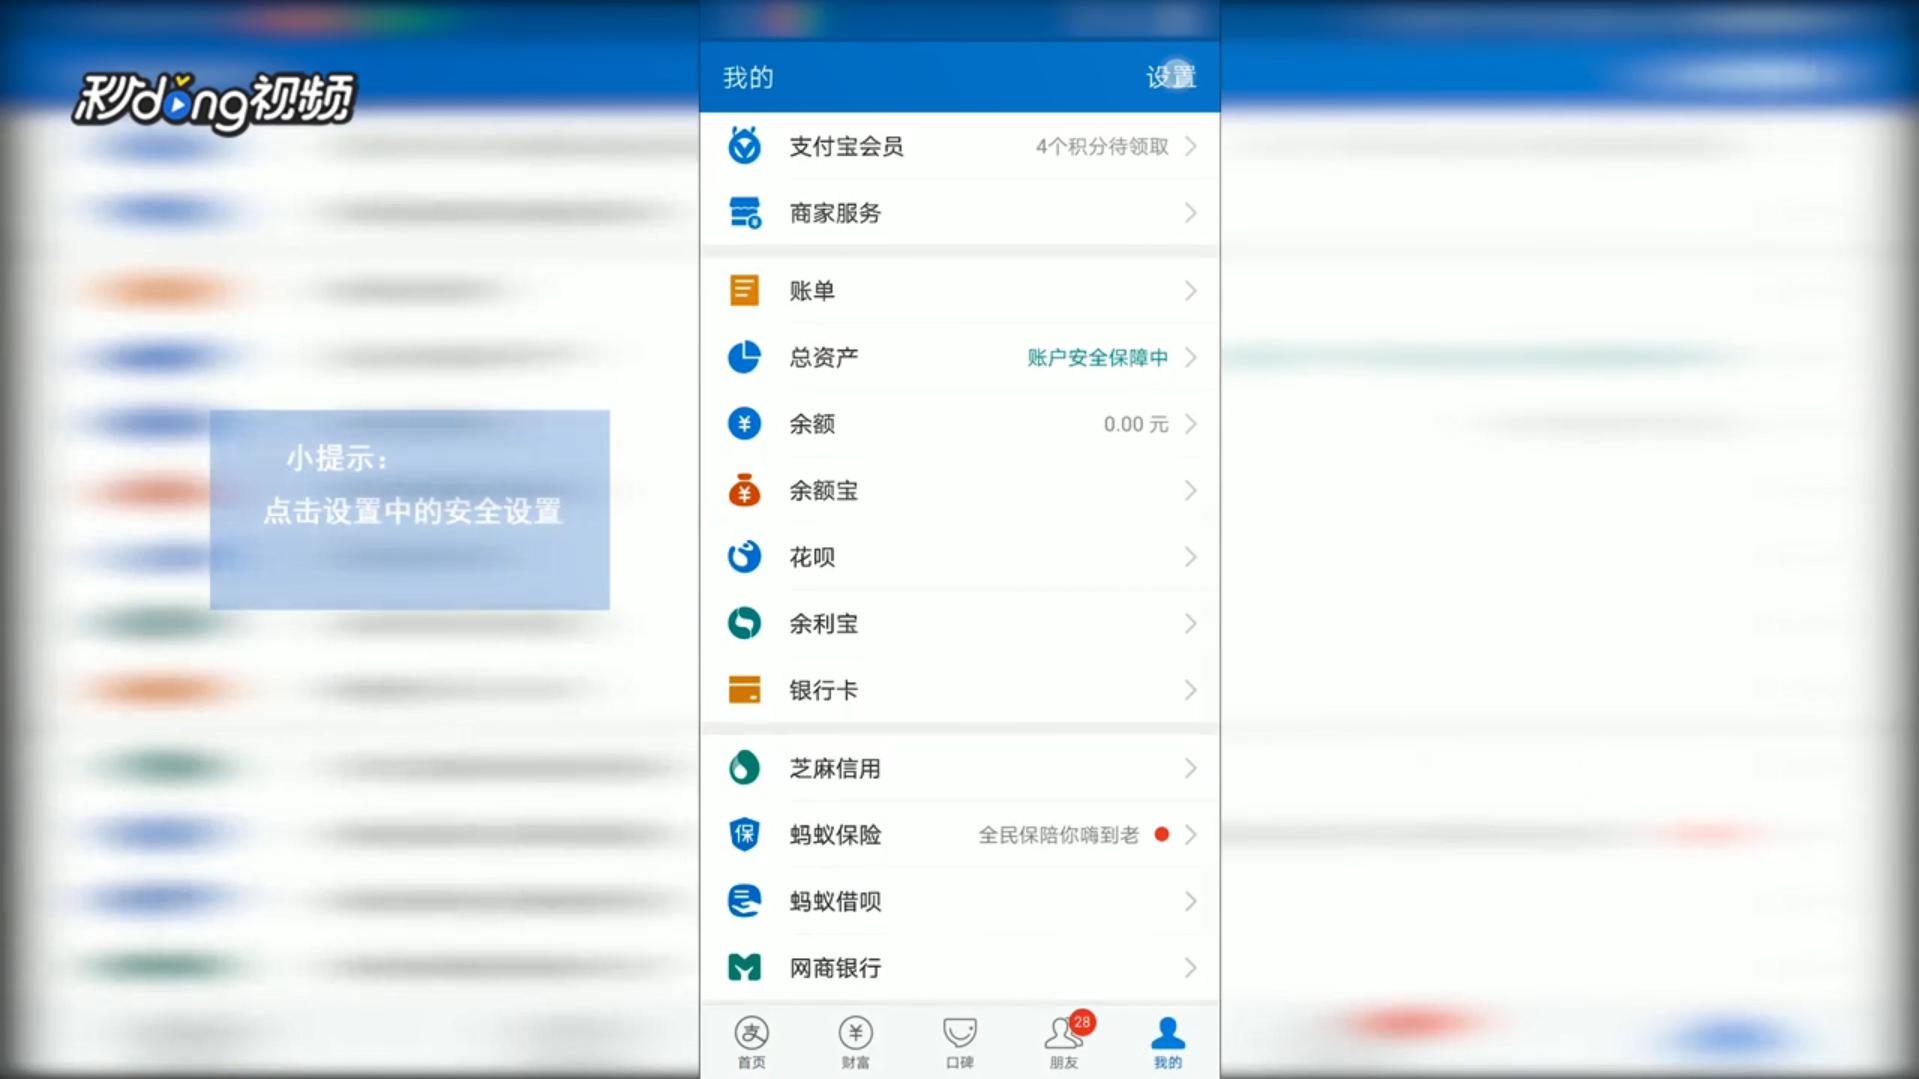Open the 花呗 label

[812, 557]
